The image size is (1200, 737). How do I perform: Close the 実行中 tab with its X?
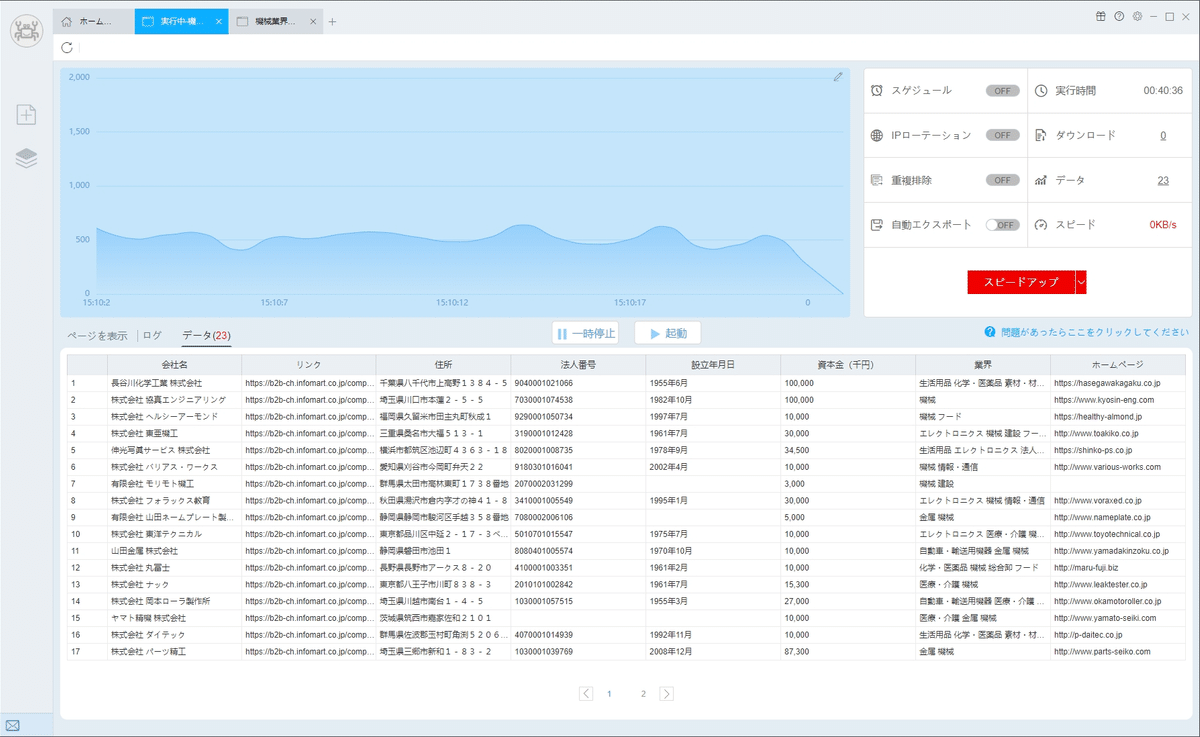tap(219, 21)
